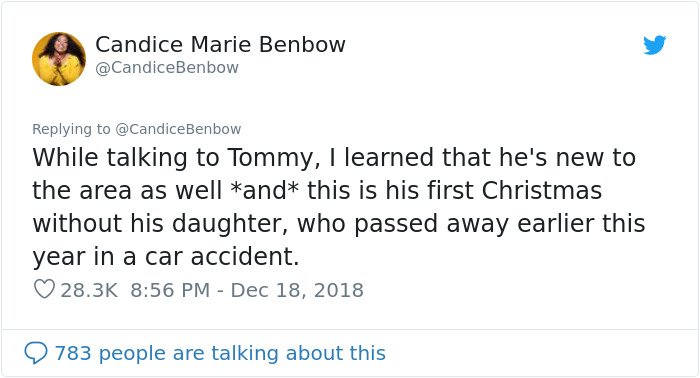Image resolution: width=700 pixels, height=378 pixels.
Task: Open Candice Marie Benbow's profile picture
Action: click(x=59, y=59)
